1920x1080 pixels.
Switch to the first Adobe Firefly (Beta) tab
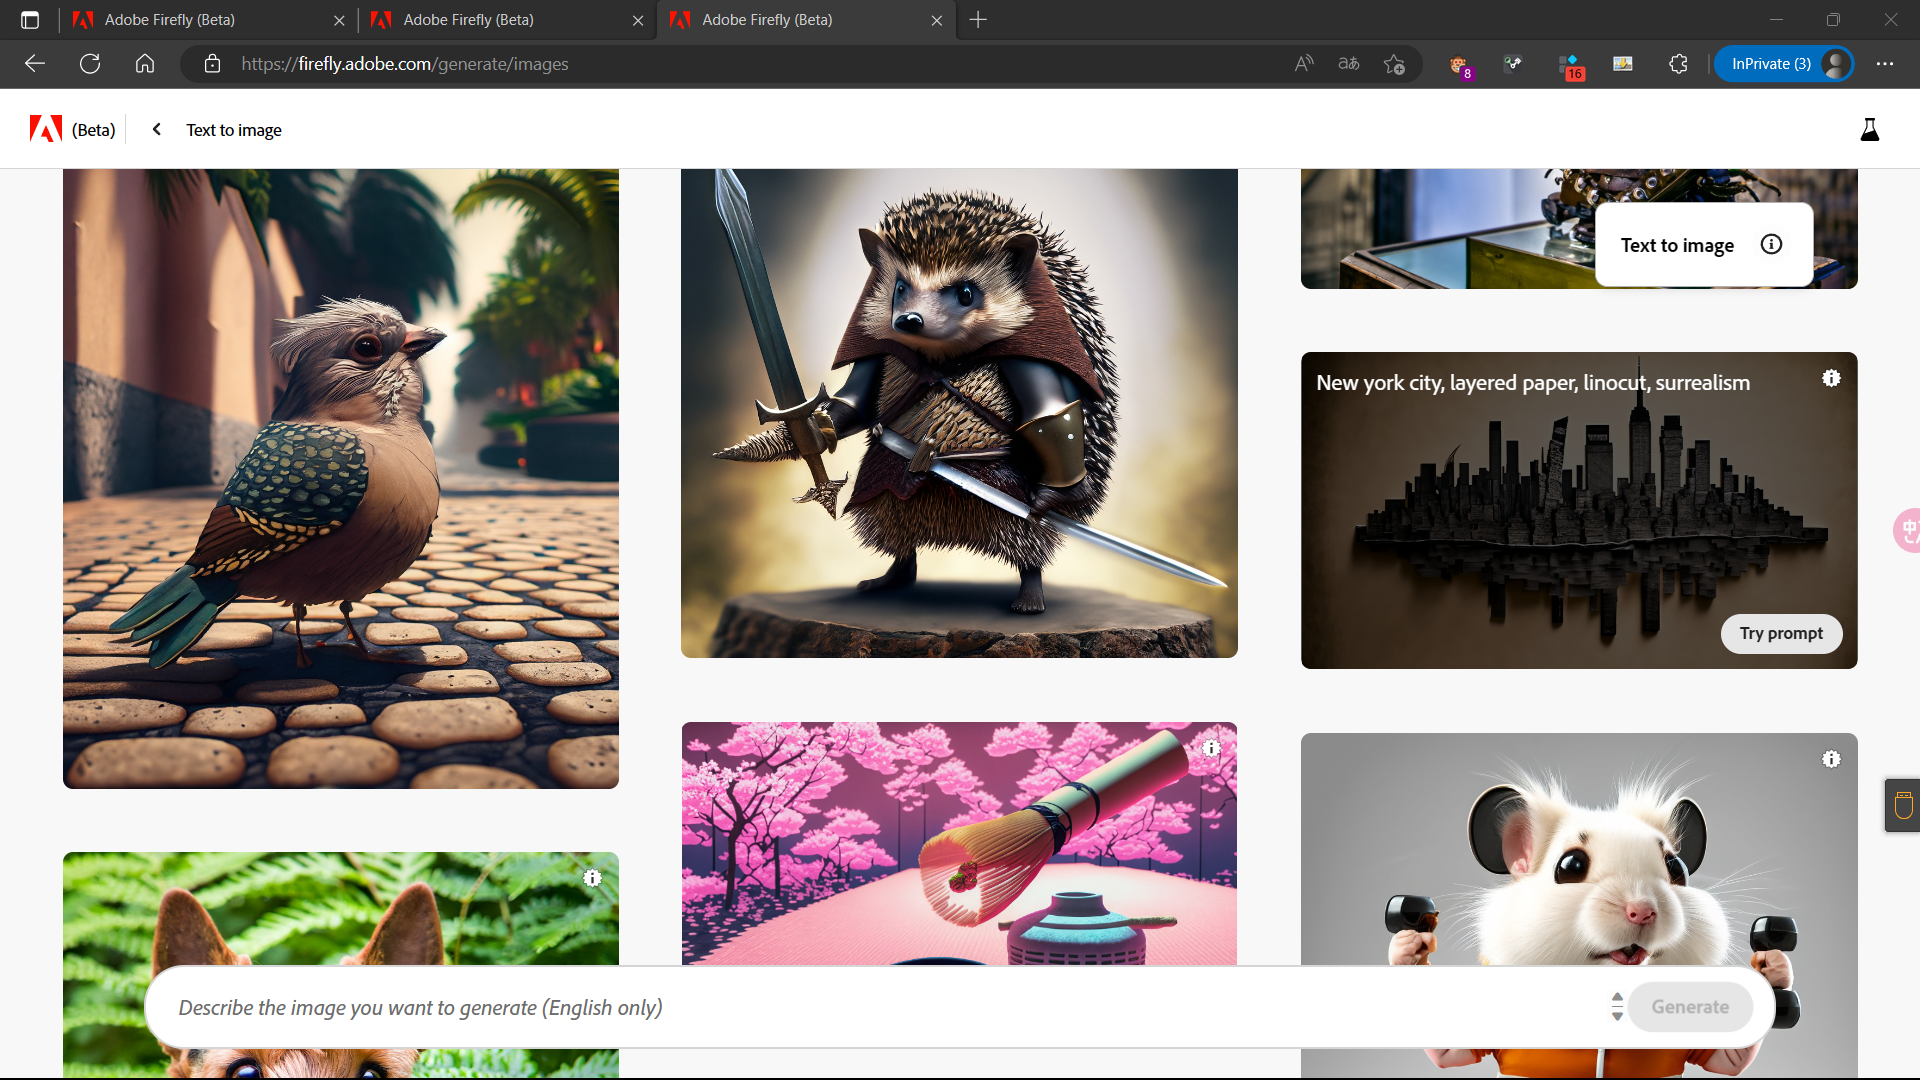tap(208, 20)
